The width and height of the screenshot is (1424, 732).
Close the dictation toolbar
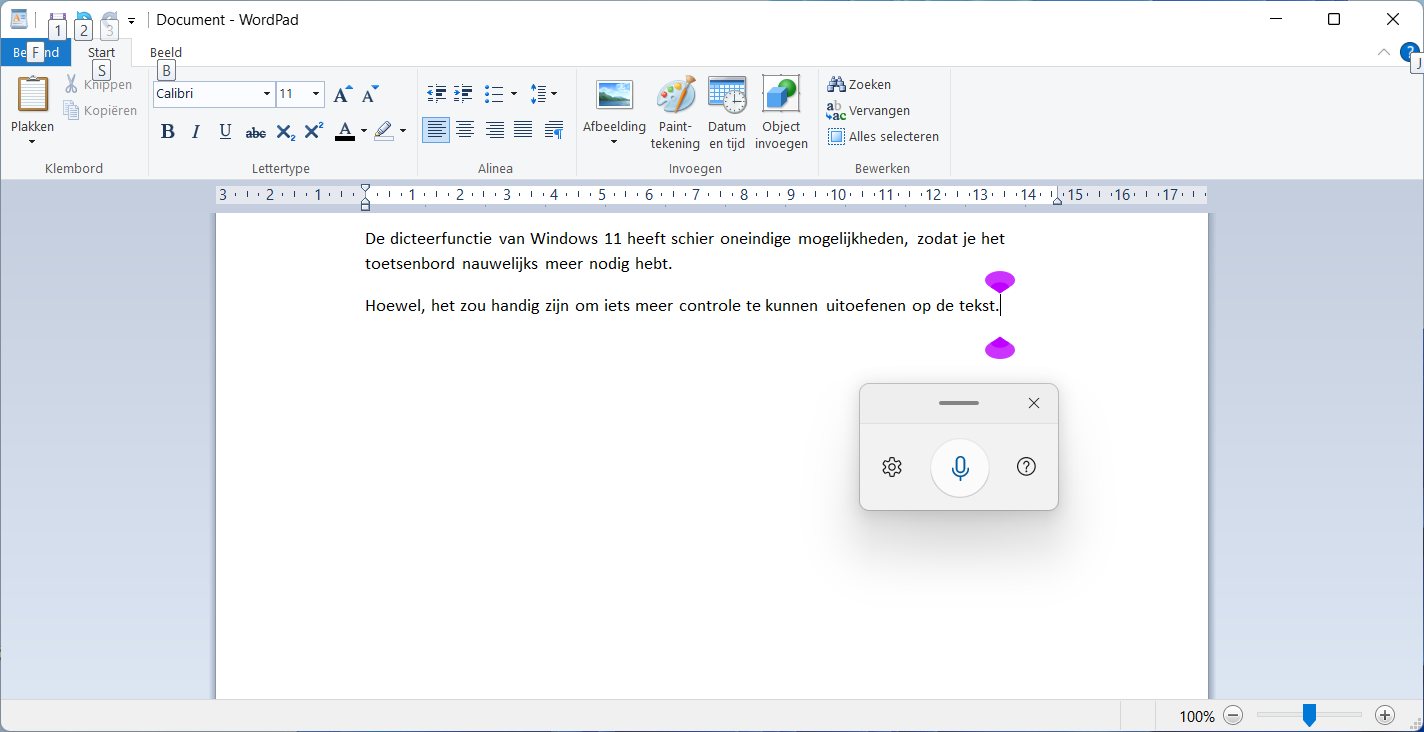(1034, 403)
